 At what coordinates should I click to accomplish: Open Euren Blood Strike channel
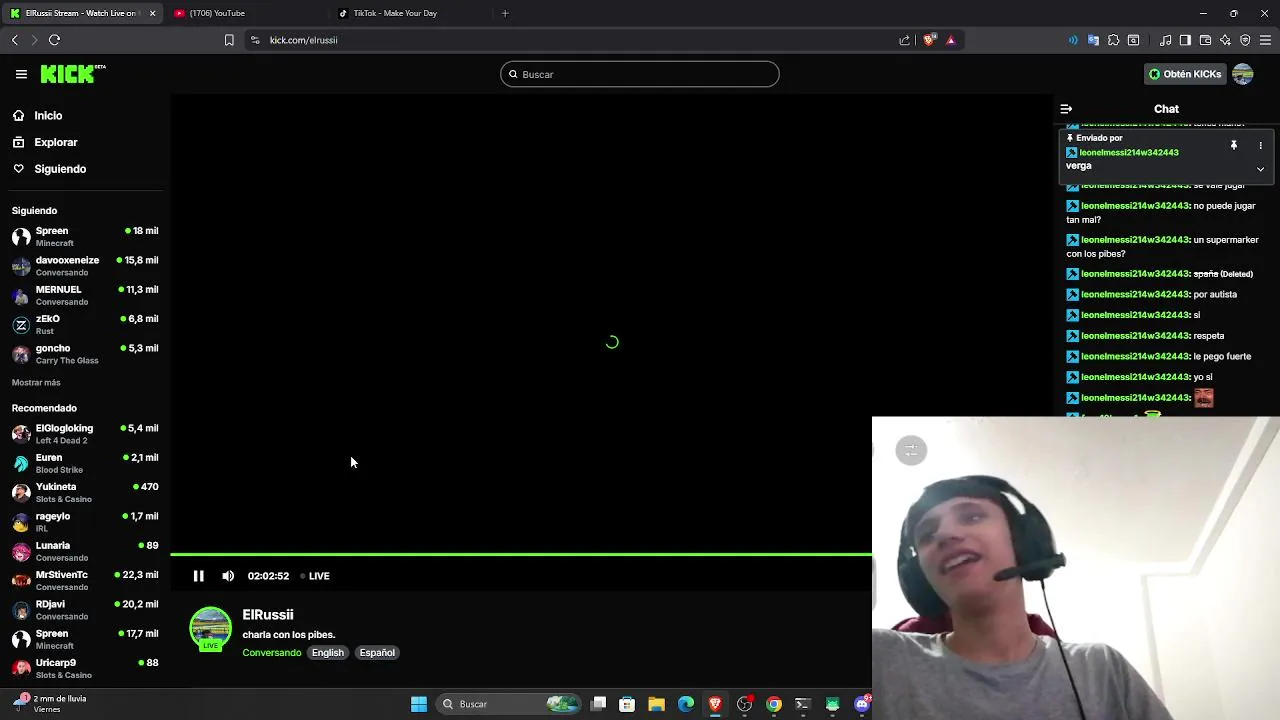(85, 463)
